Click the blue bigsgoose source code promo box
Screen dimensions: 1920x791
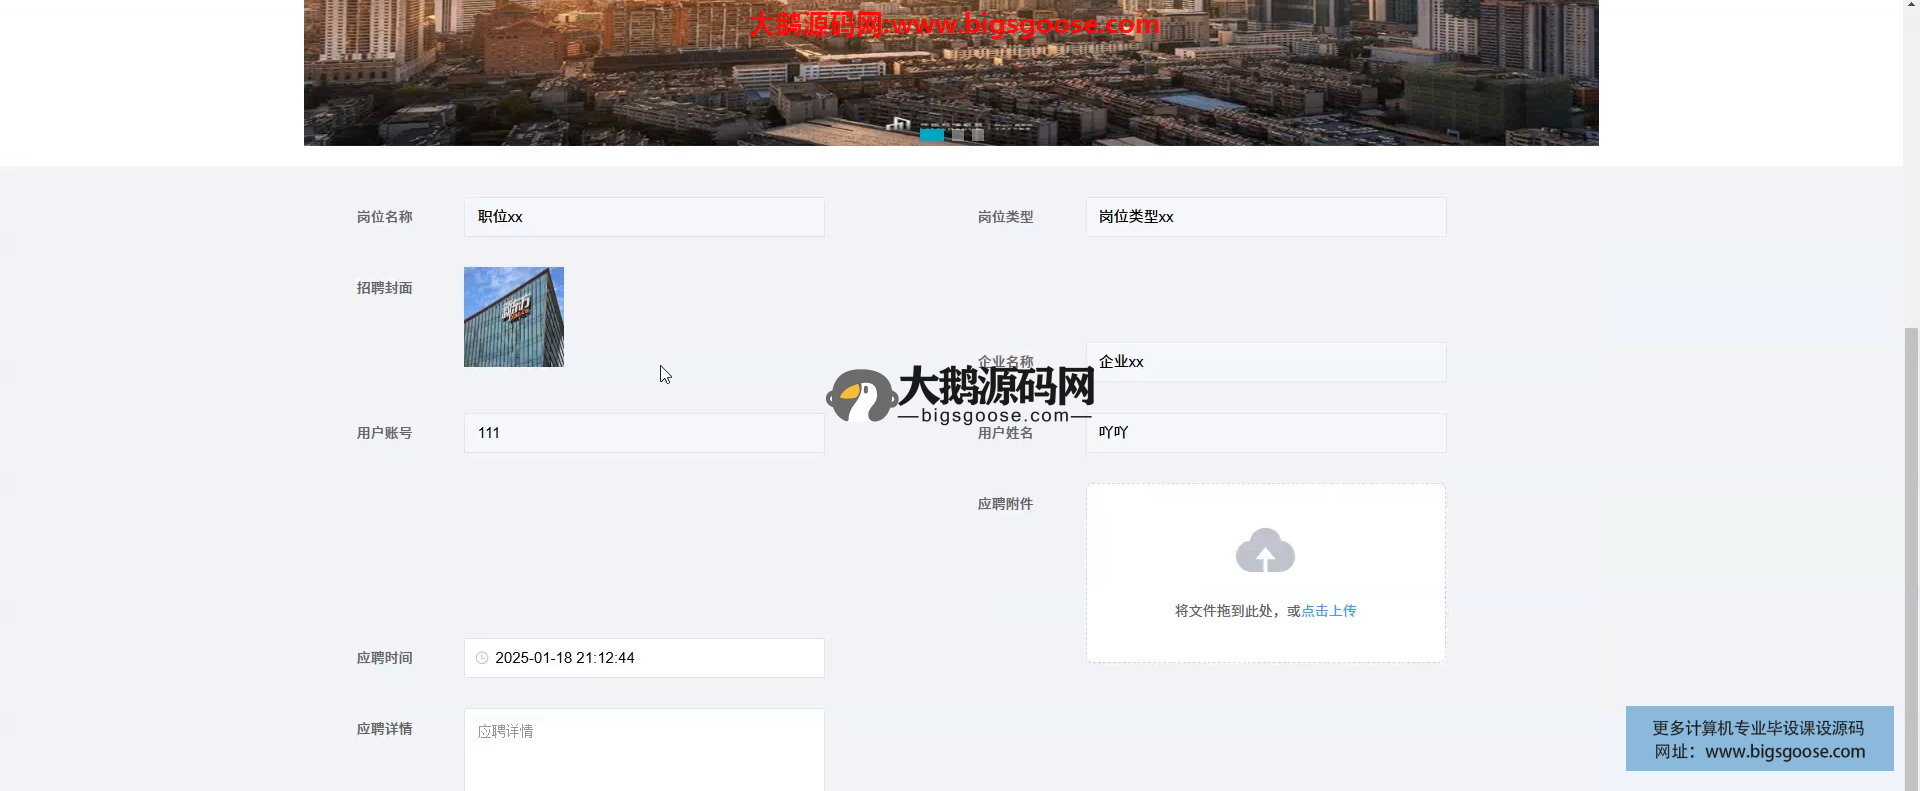(x=1759, y=739)
